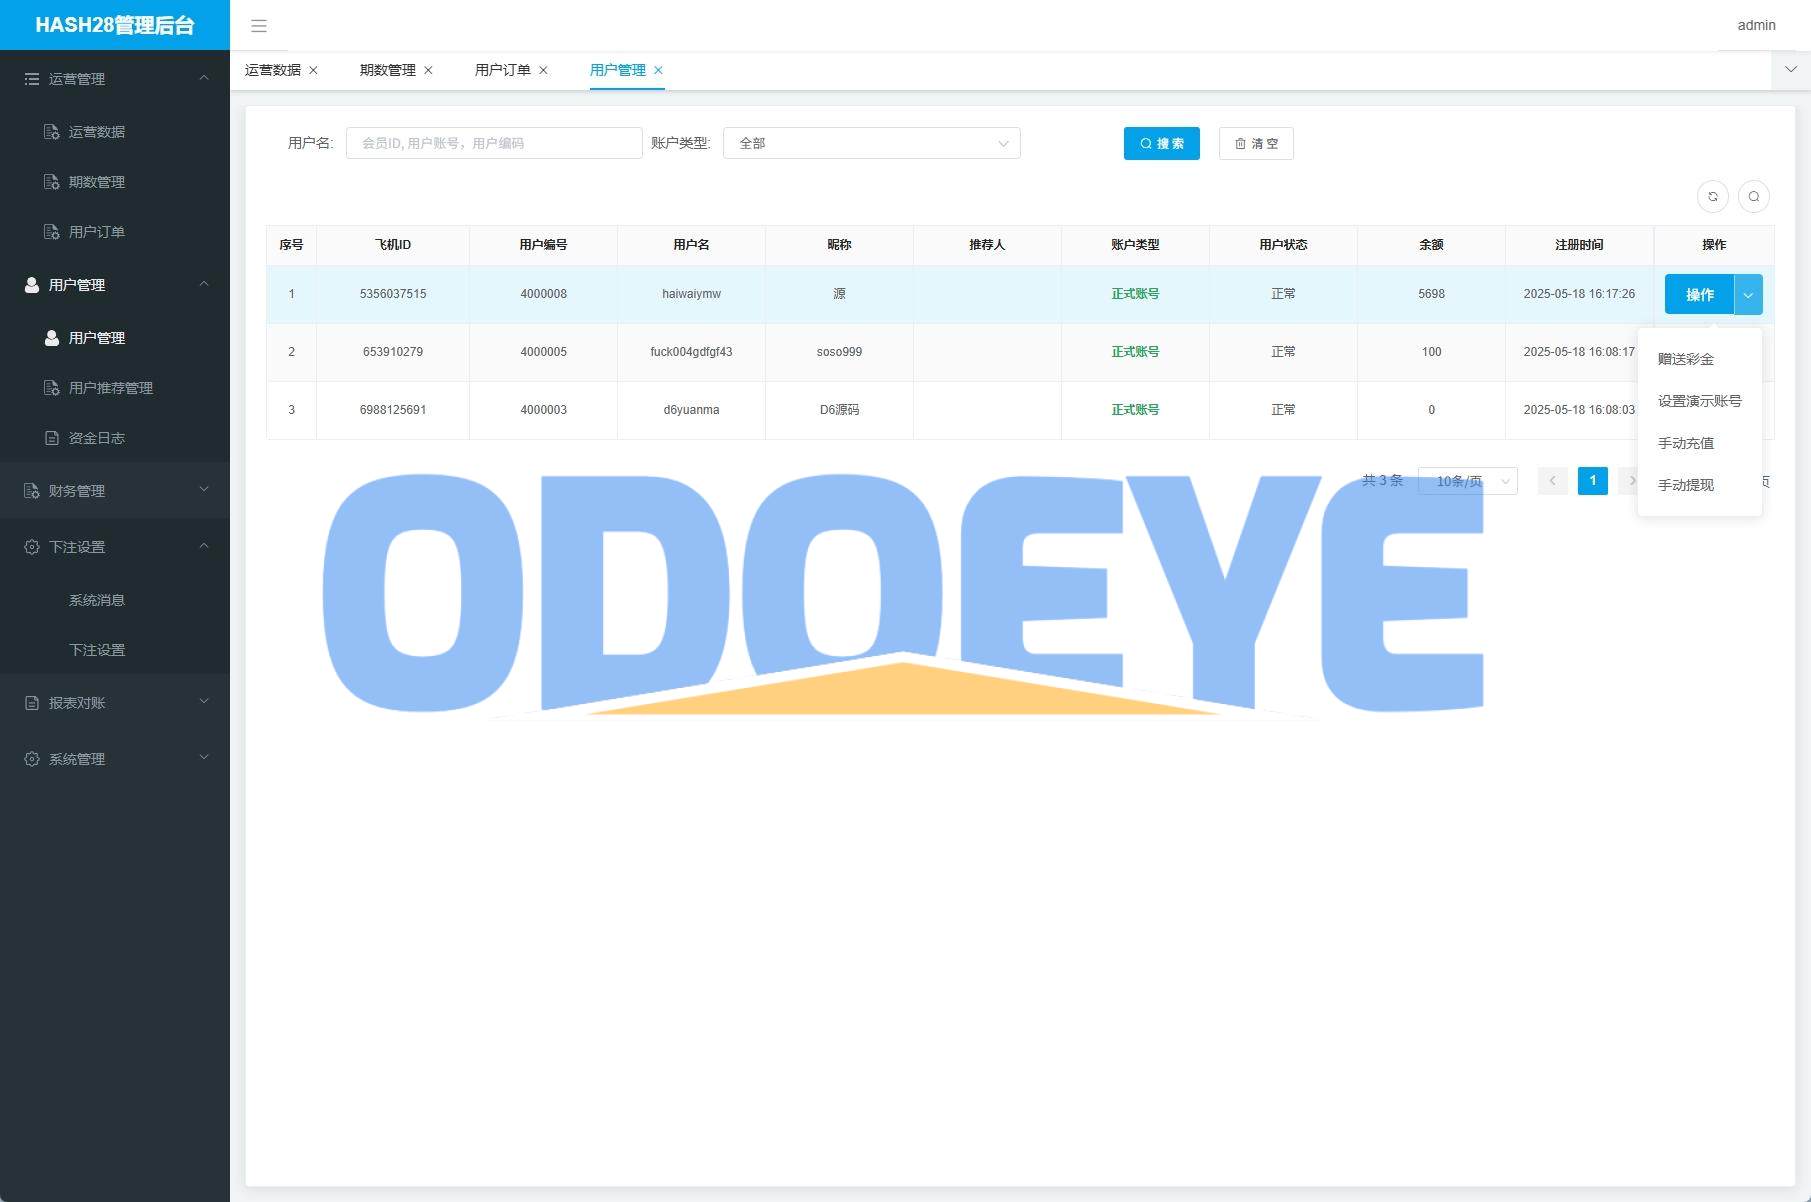Open 资金日志 in the sidebar
This screenshot has height=1202, width=1811.
tap(115, 437)
